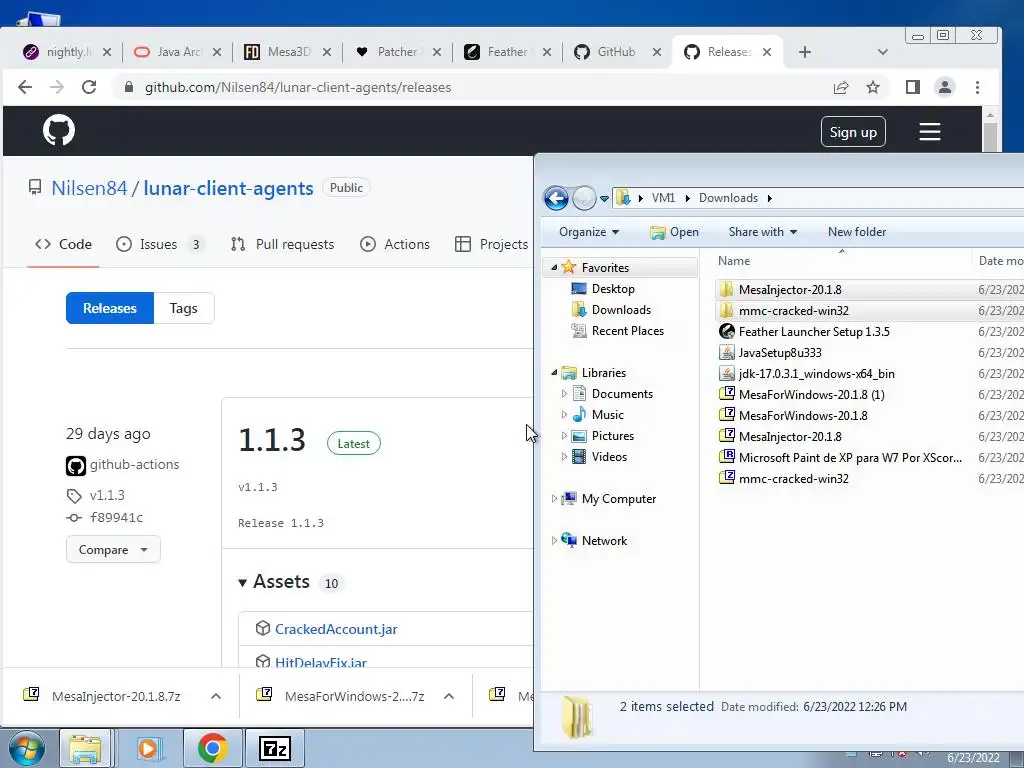The width and height of the screenshot is (1024, 768).
Task: Click the Windows Start orb
Action: click(26, 749)
